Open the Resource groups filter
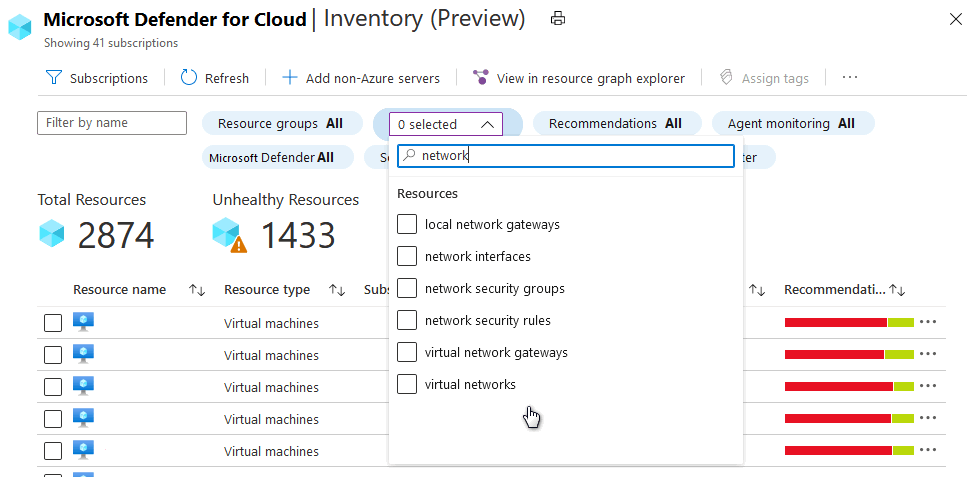 [x=280, y=123]
